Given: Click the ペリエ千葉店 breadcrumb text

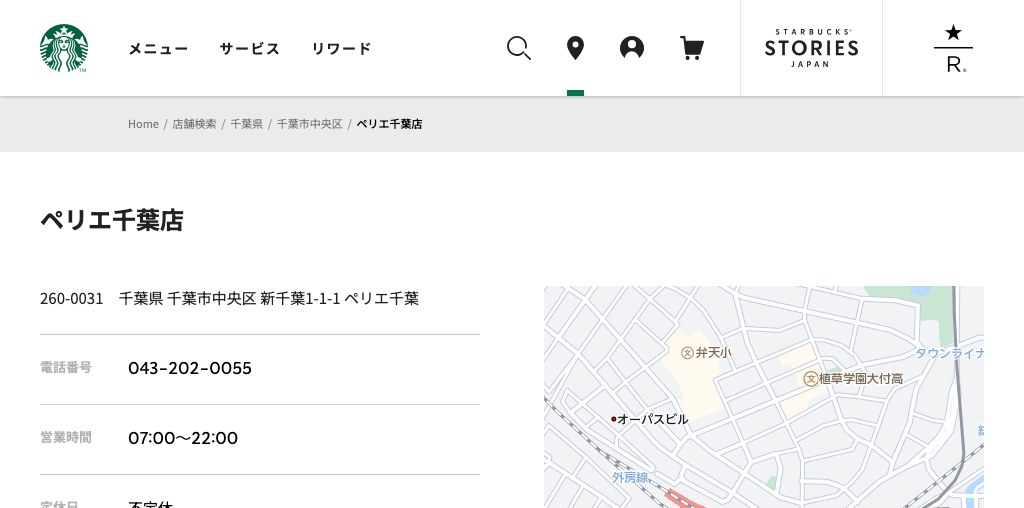Looking at the screenshot, I should point(389,124).
